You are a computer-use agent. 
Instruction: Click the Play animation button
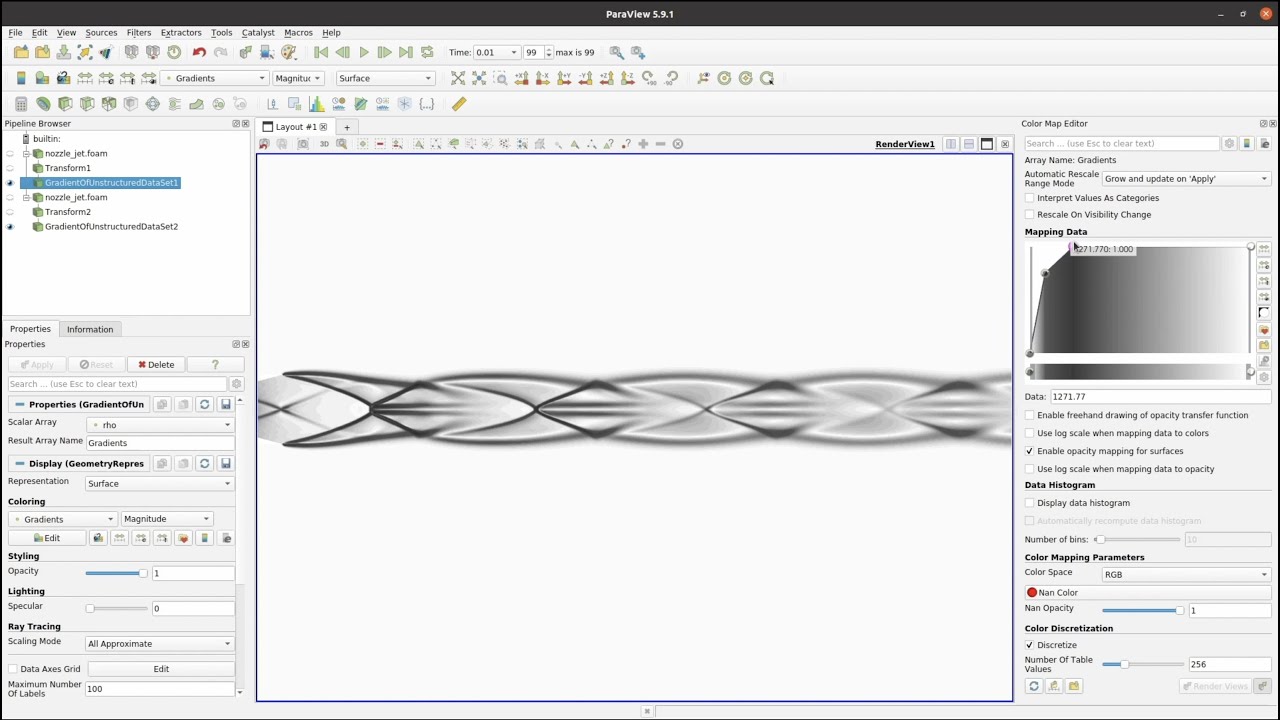tap(364, 52)
